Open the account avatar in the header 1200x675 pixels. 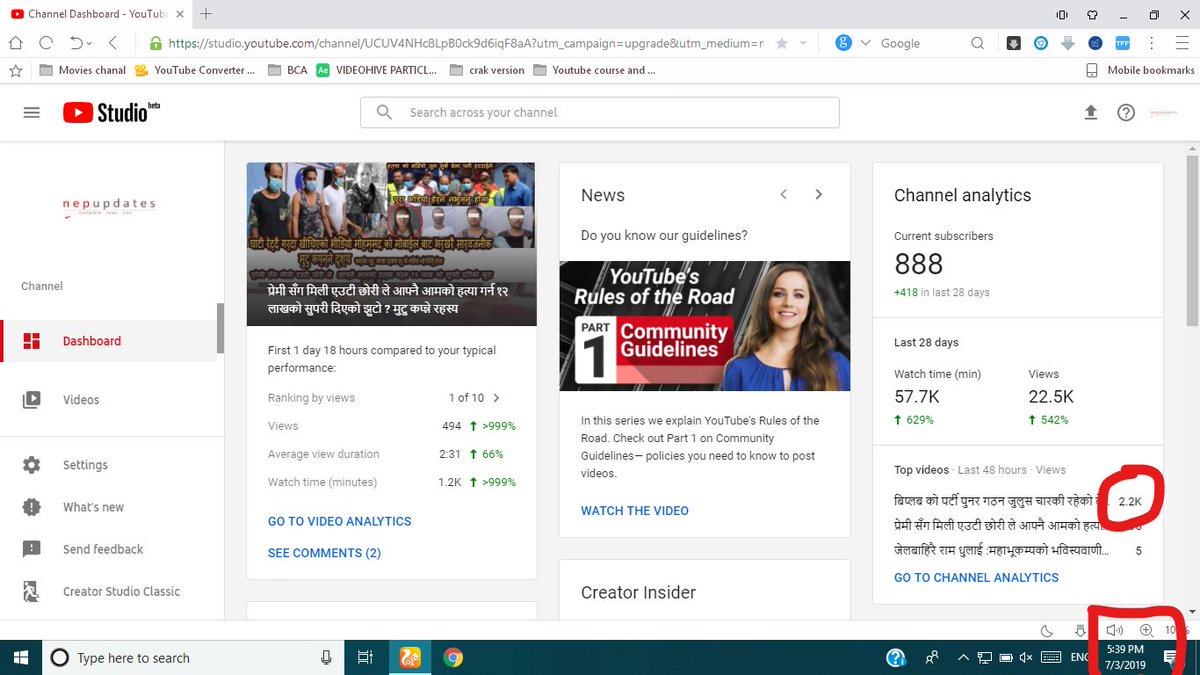tap(1163, 113)
